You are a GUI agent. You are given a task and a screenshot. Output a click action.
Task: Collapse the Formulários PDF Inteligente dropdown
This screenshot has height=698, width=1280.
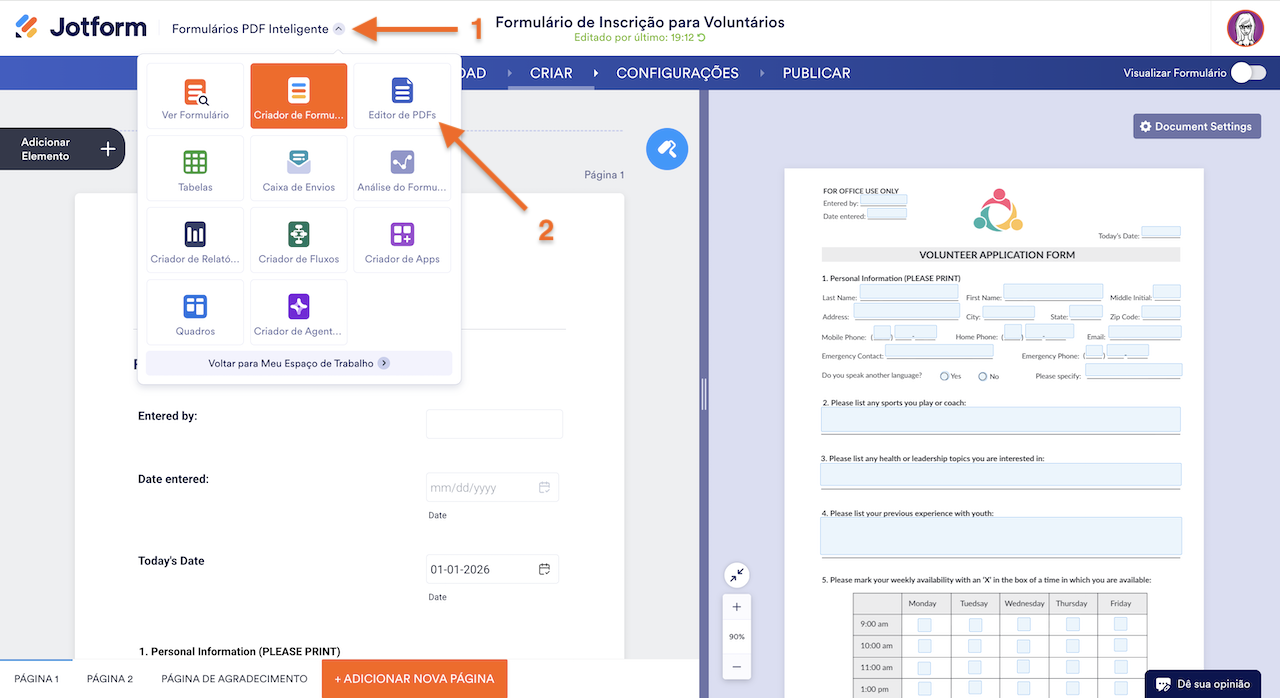click(x=339, y=29)
